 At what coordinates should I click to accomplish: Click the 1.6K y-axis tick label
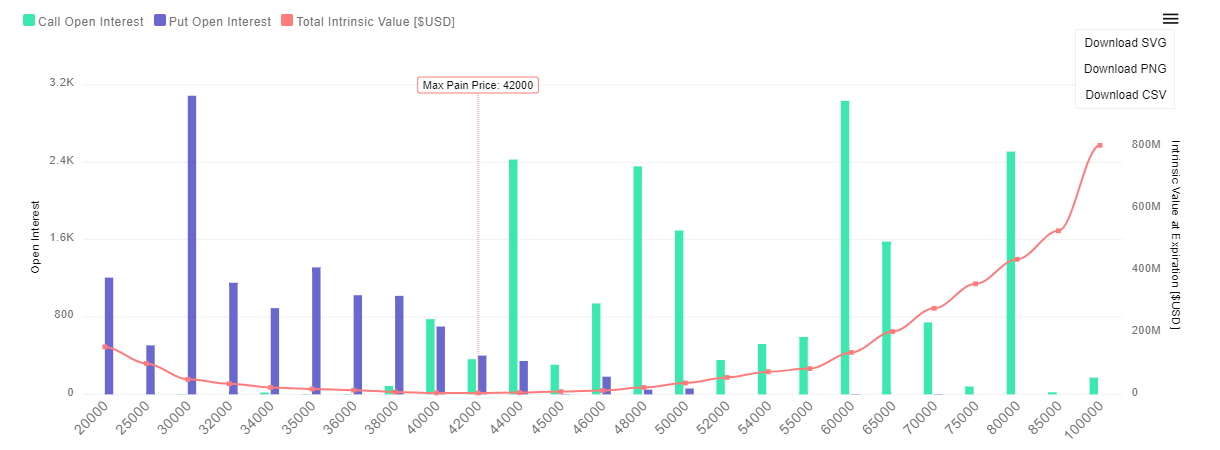pos(62,238)
